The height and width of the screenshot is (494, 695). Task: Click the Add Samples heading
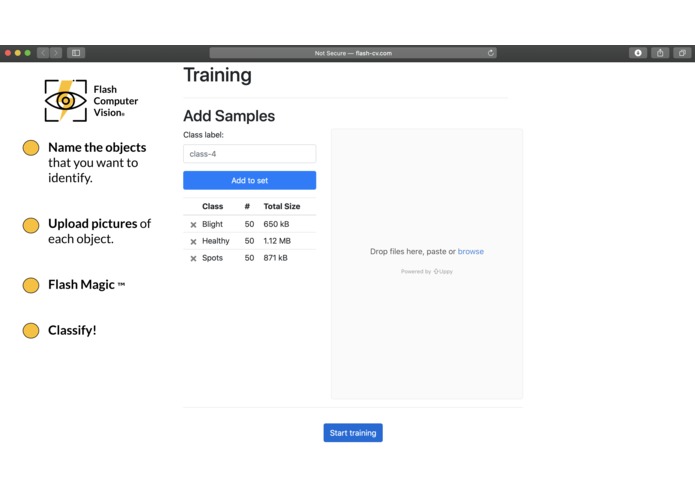229,116
